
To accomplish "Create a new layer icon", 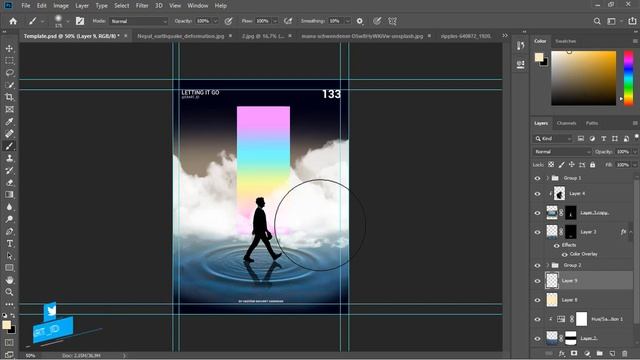I will [x=612, y=353].
